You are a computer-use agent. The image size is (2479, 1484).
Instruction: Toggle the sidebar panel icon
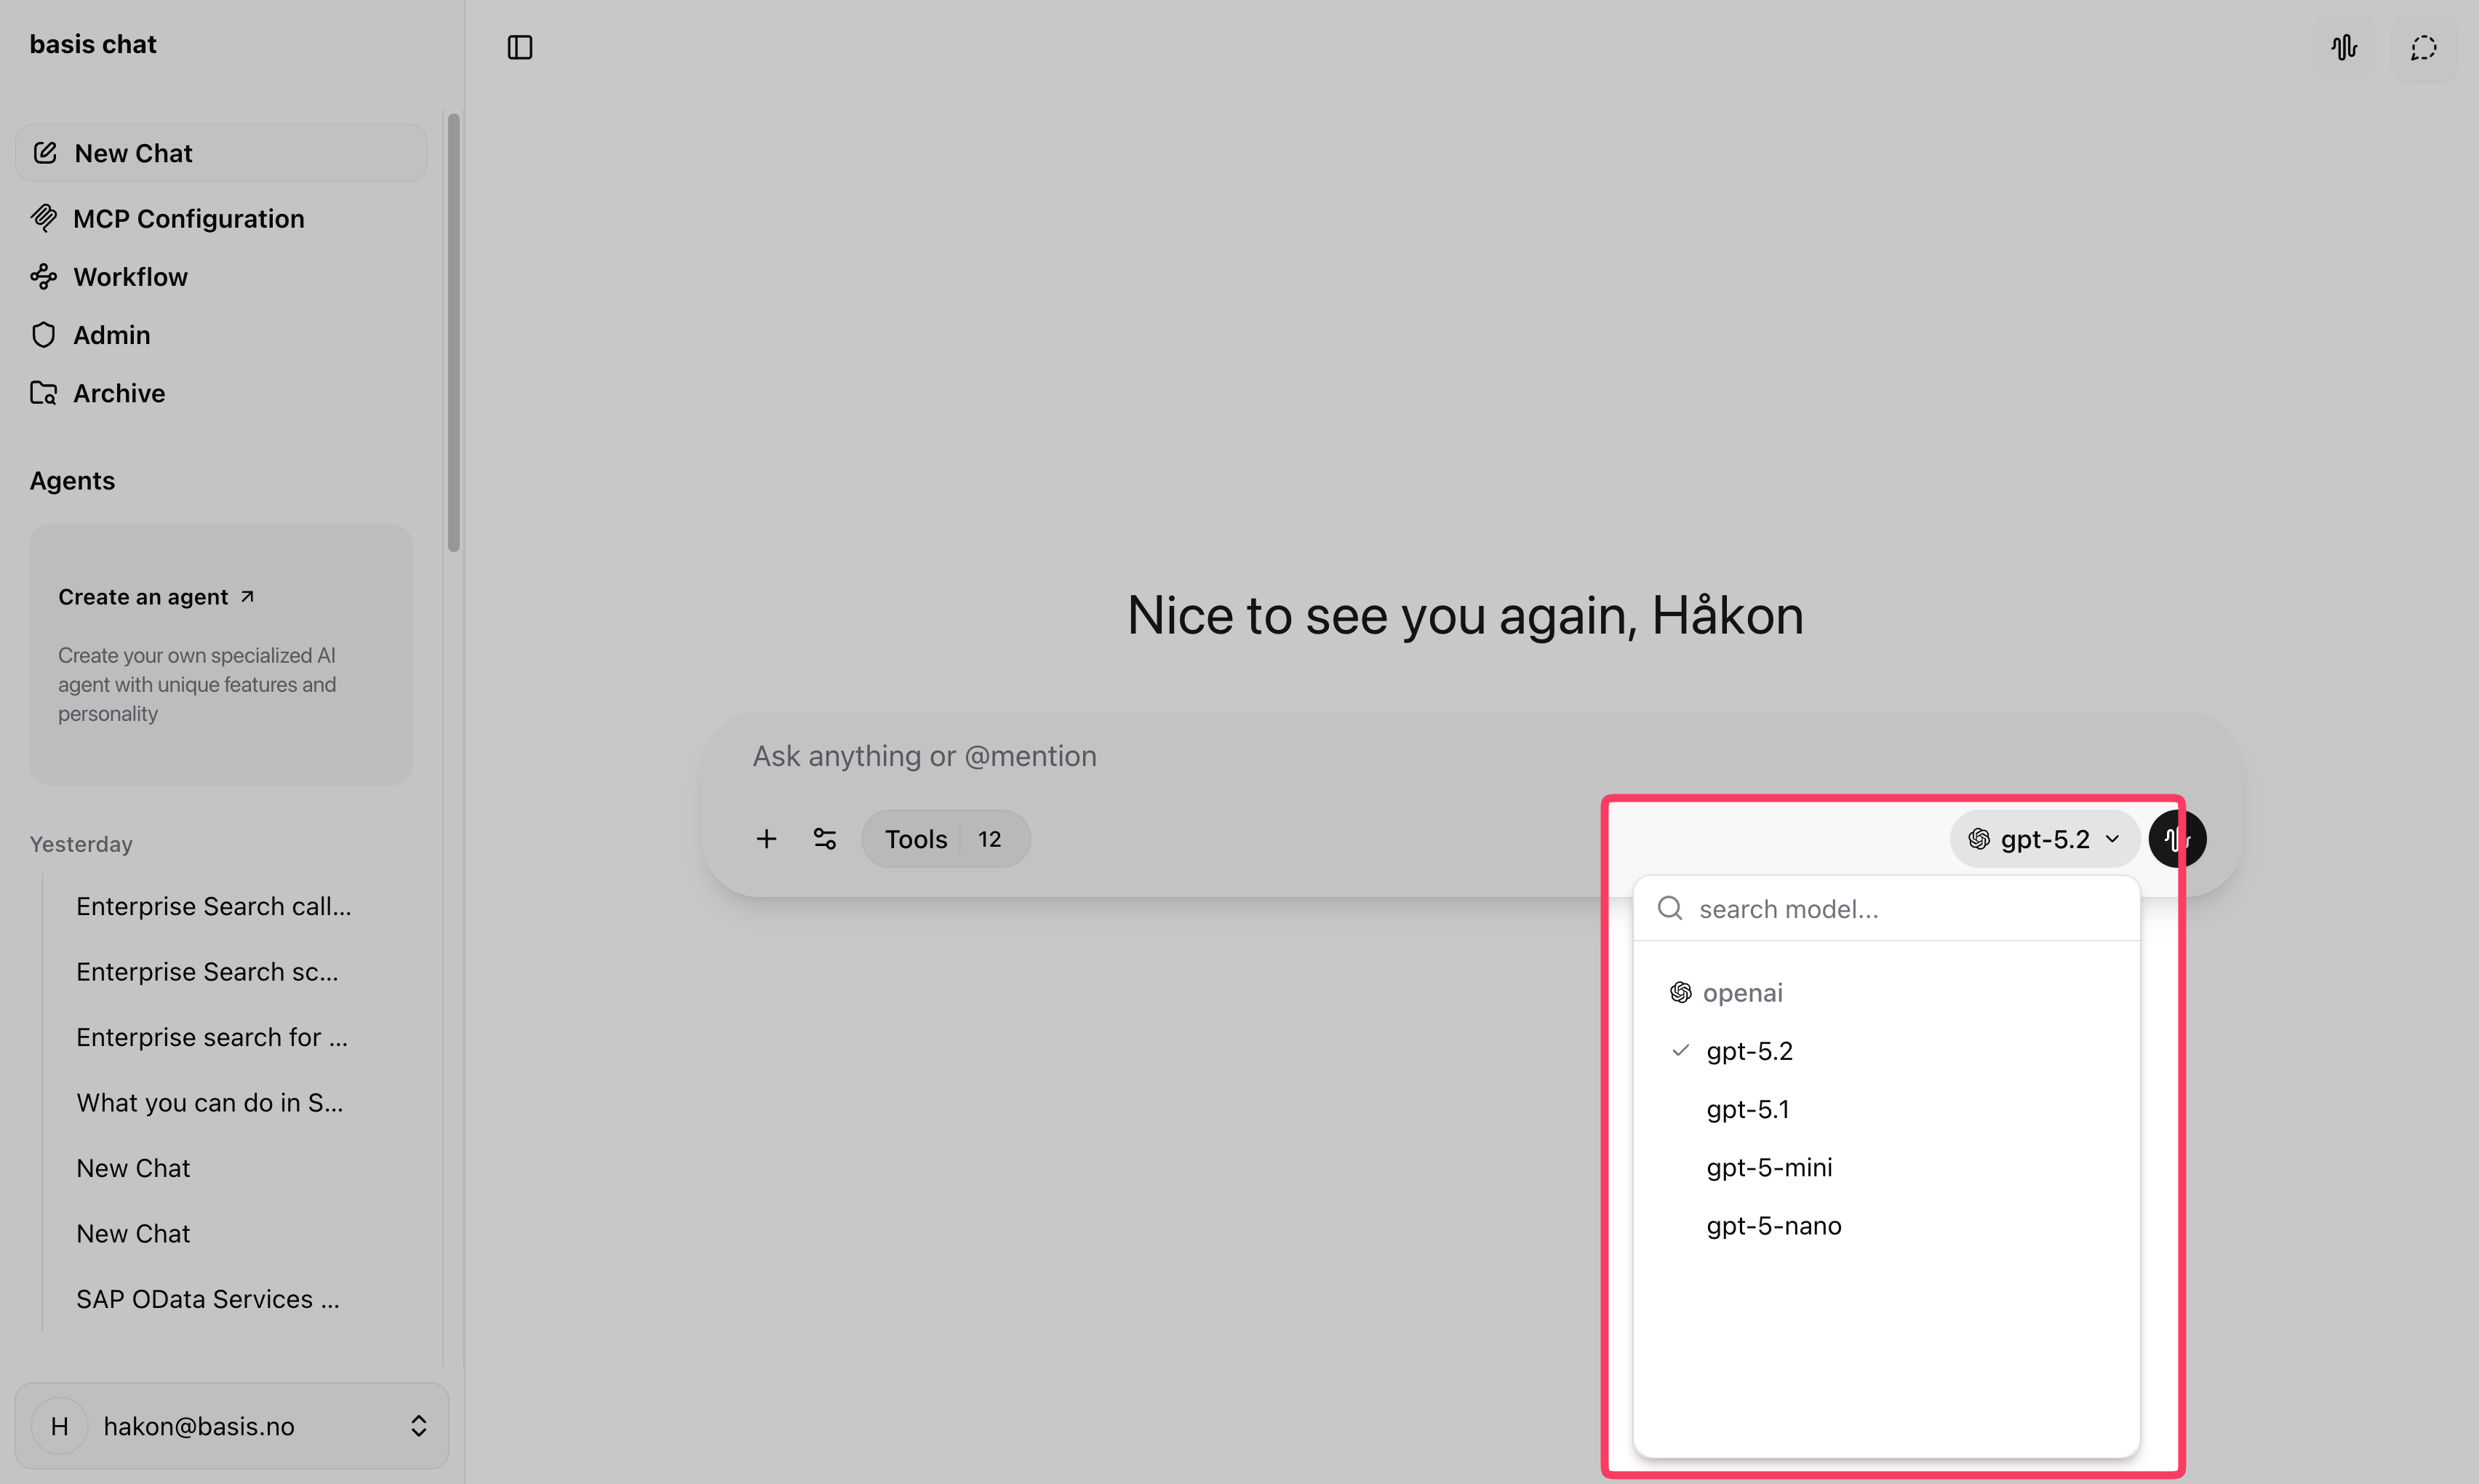coord(520,47)
